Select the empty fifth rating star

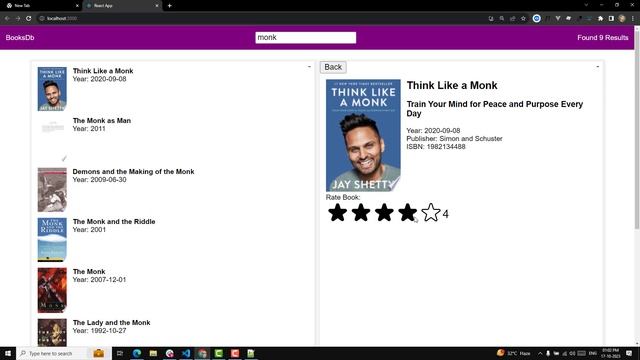(431, 213)
